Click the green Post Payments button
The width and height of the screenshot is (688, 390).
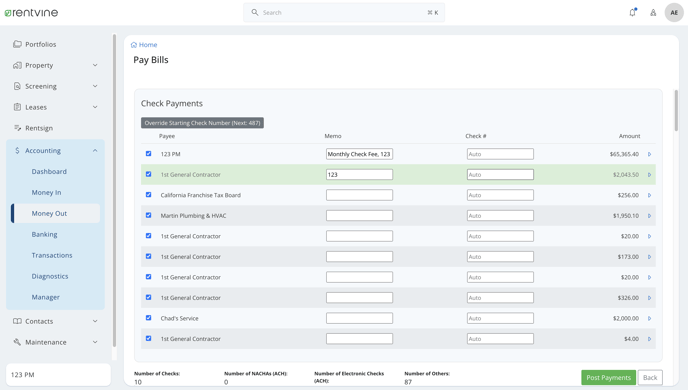pyautogui.click(x=608, y=377)
